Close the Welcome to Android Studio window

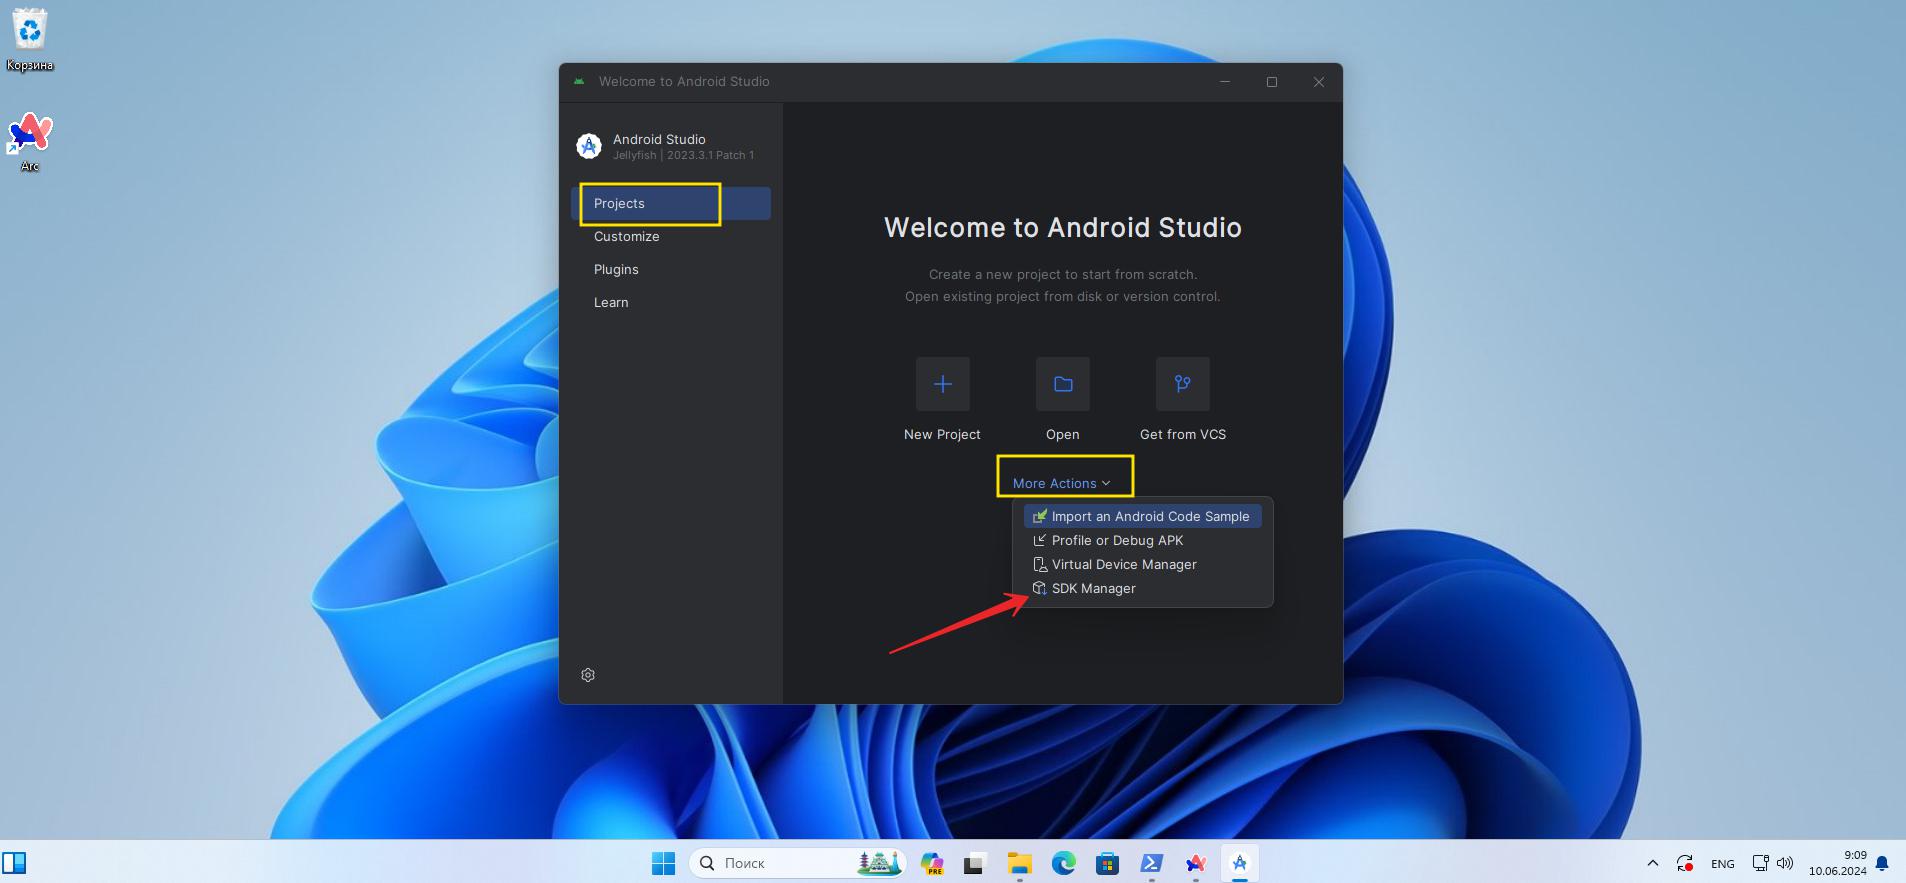pyautogui.click(x=1319, y=82)
